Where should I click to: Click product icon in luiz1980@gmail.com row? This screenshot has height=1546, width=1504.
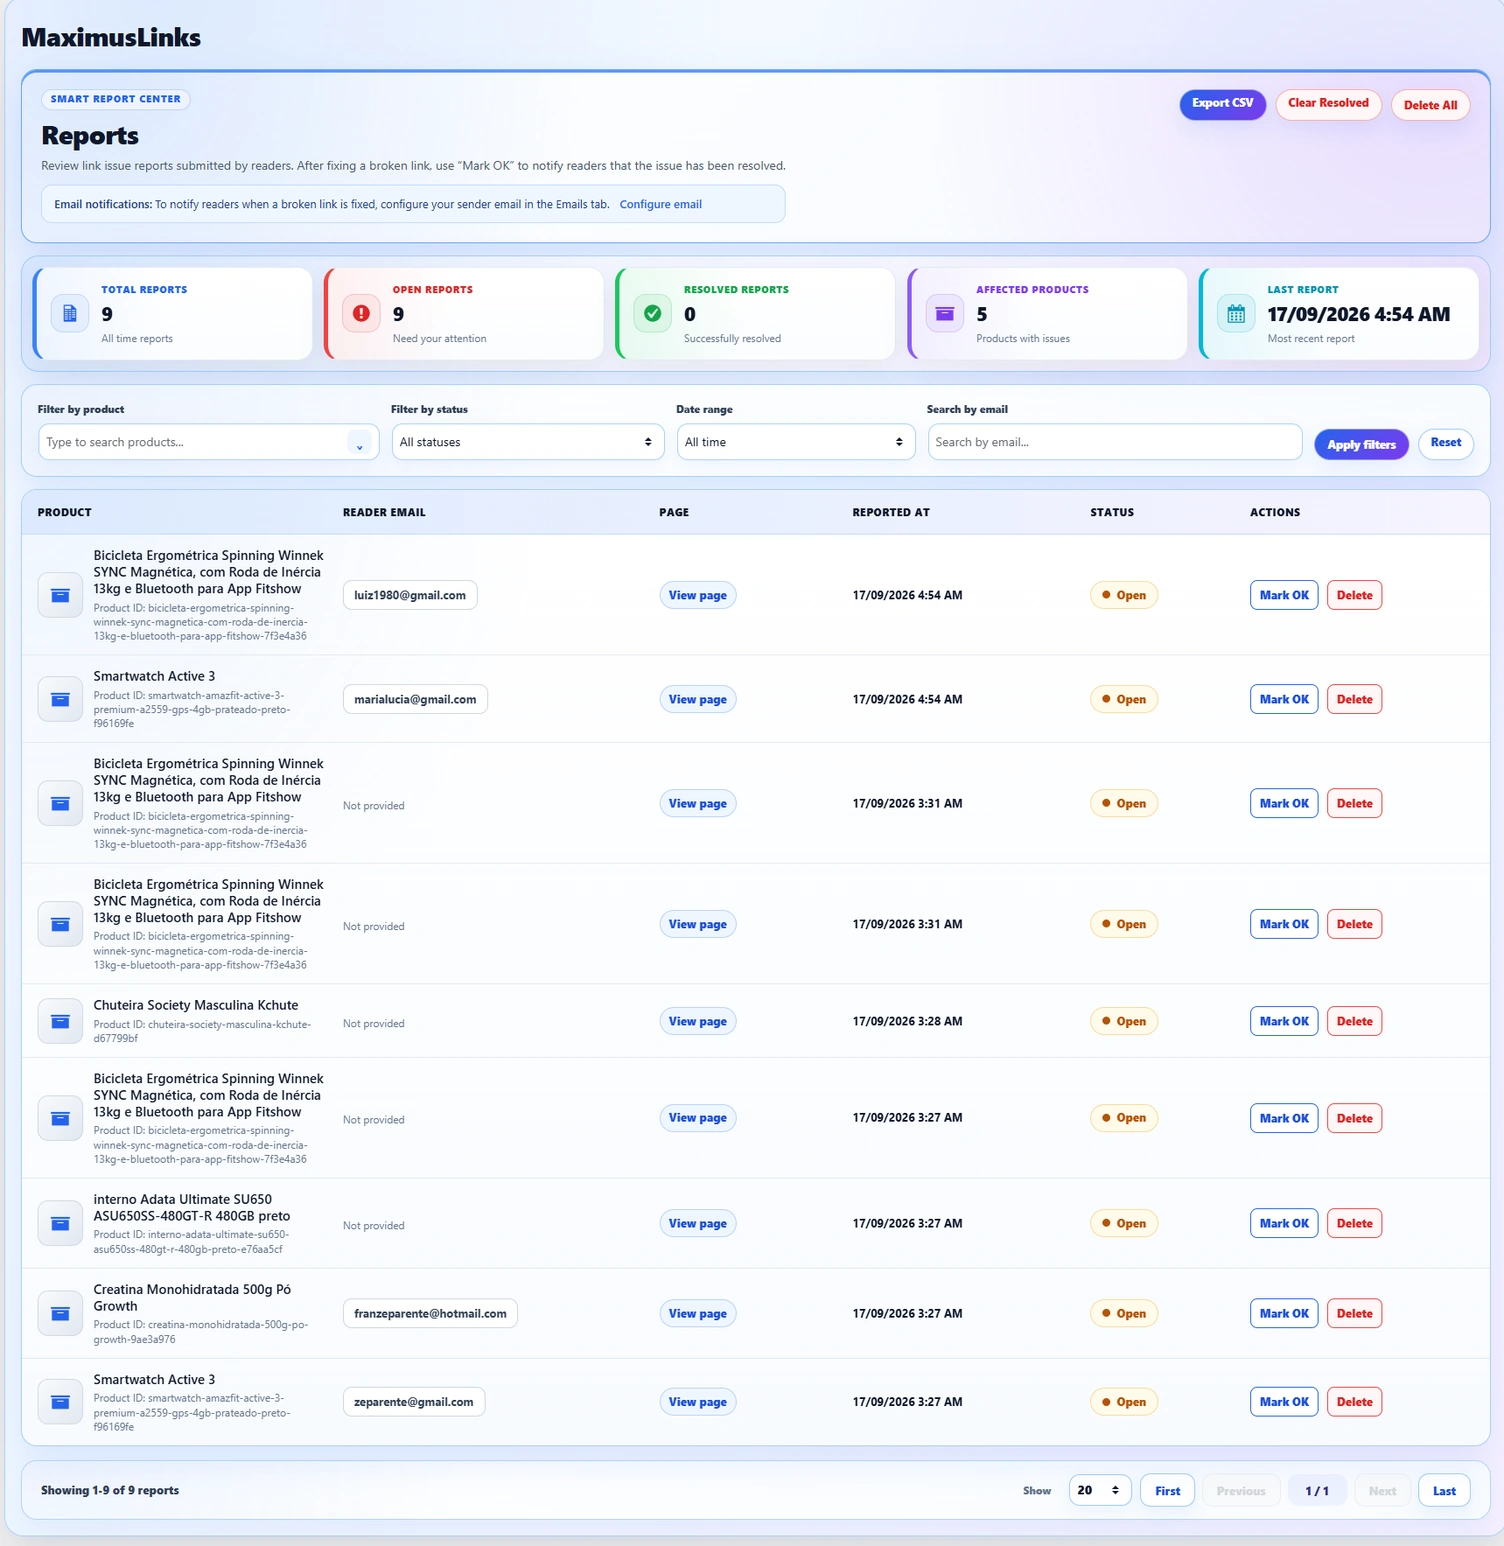60,595
